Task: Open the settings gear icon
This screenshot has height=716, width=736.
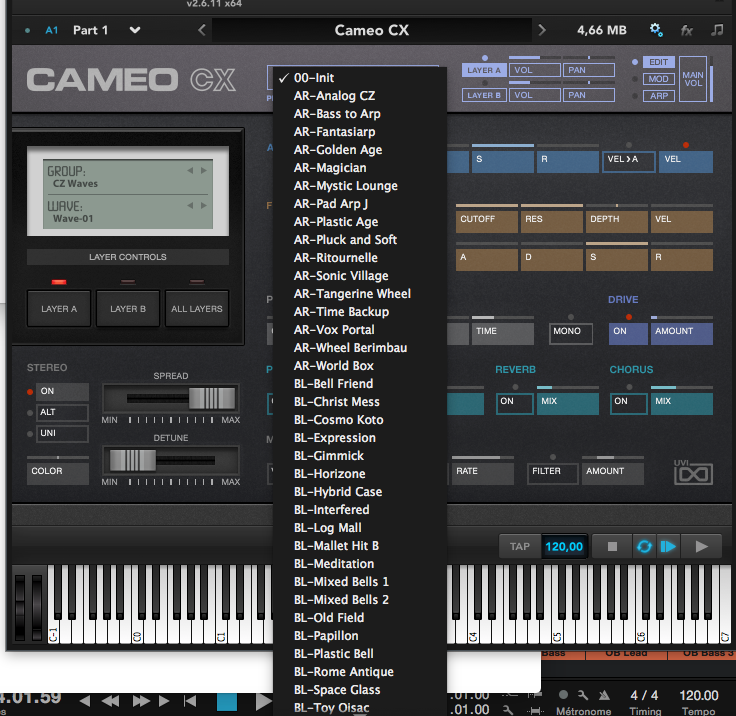Action: (656, 30)
